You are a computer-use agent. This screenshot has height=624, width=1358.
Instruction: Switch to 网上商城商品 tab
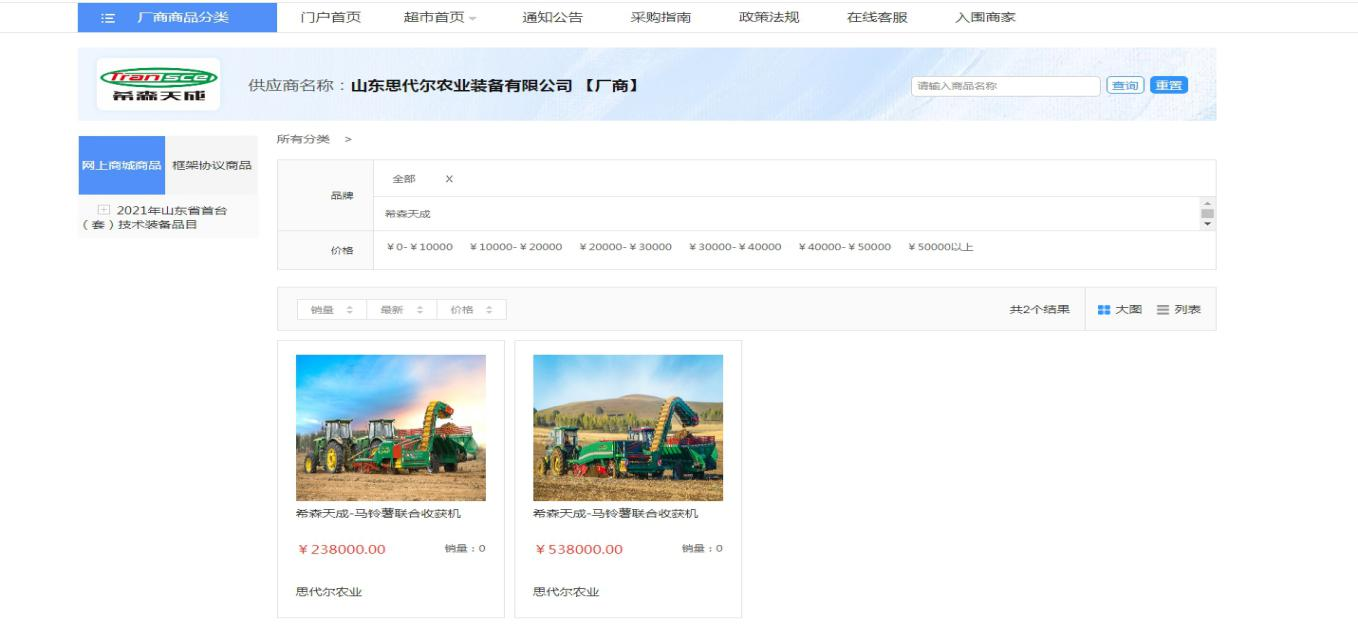[x=121, y=165]
